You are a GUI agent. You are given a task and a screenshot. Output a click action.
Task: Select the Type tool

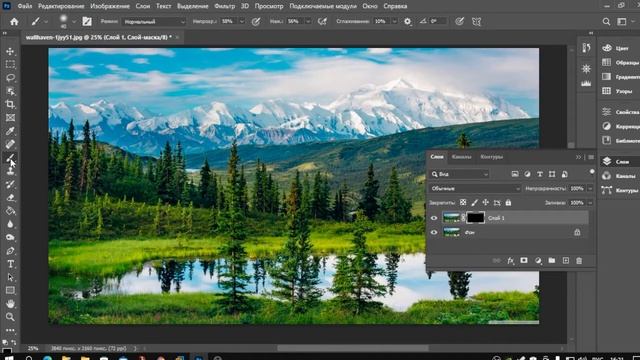(x=10, y=264)
